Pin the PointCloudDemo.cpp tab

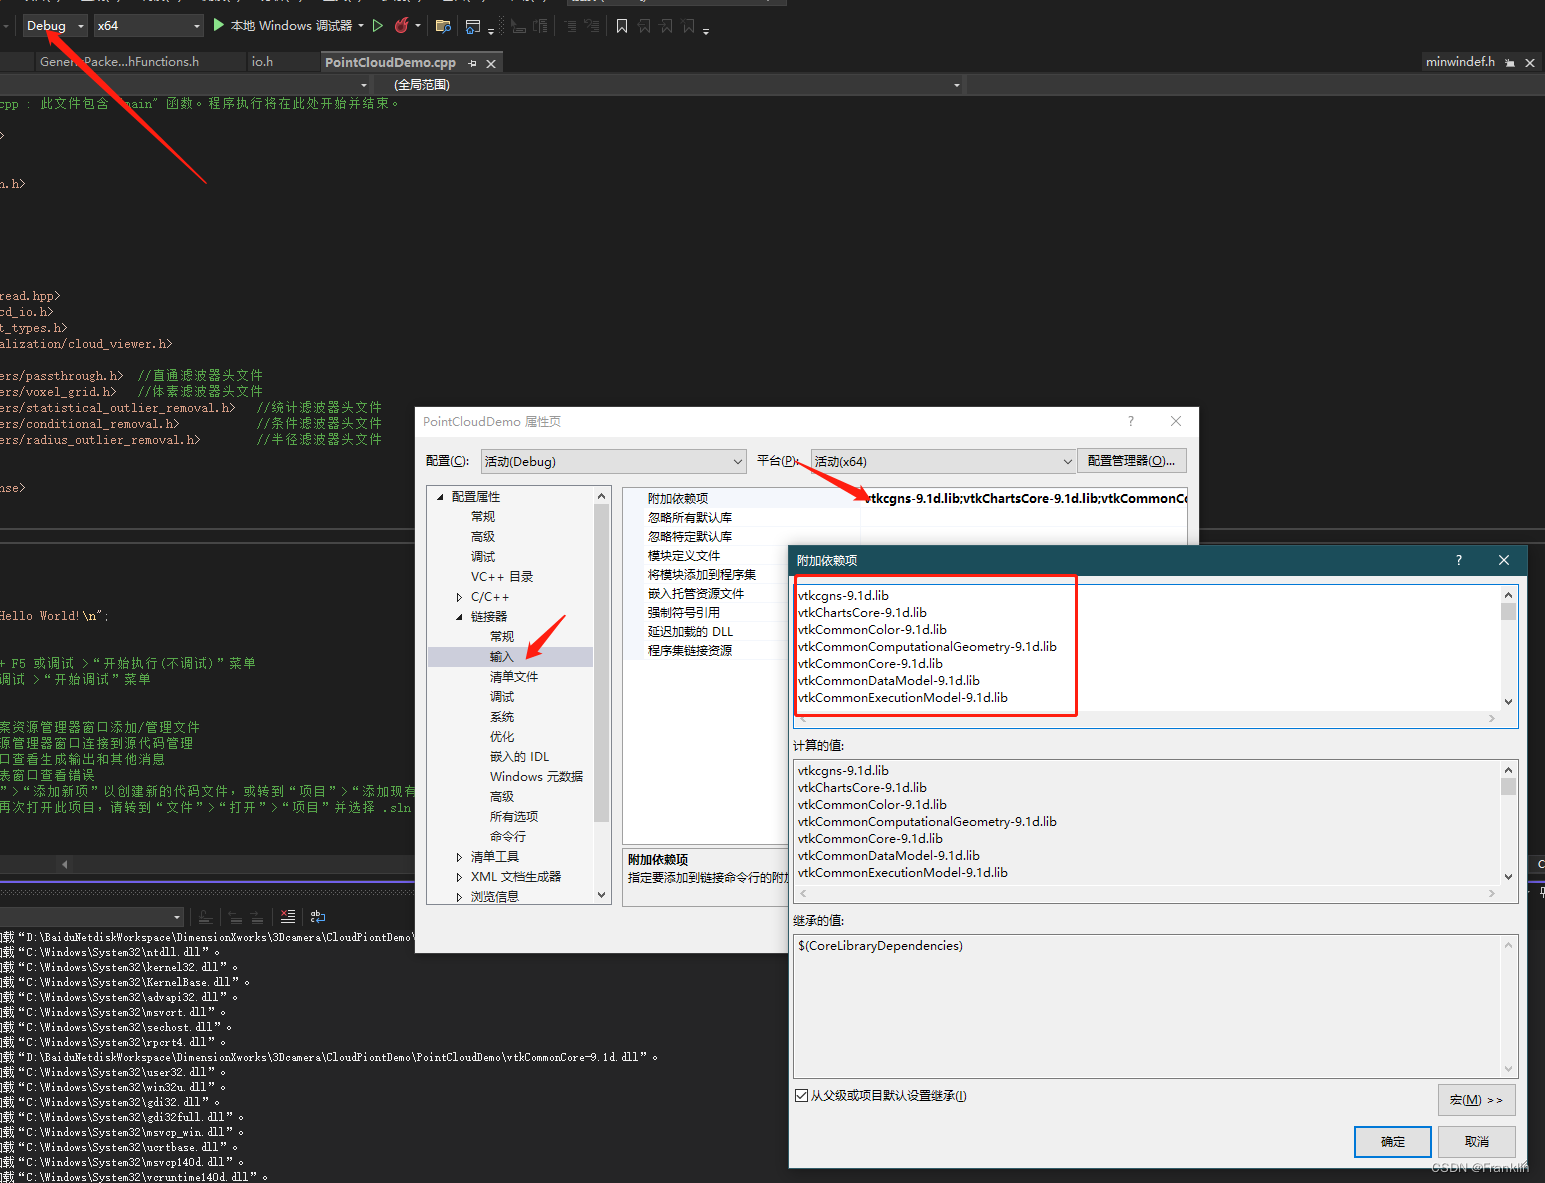pyautogui.click(x=473, y=63)
